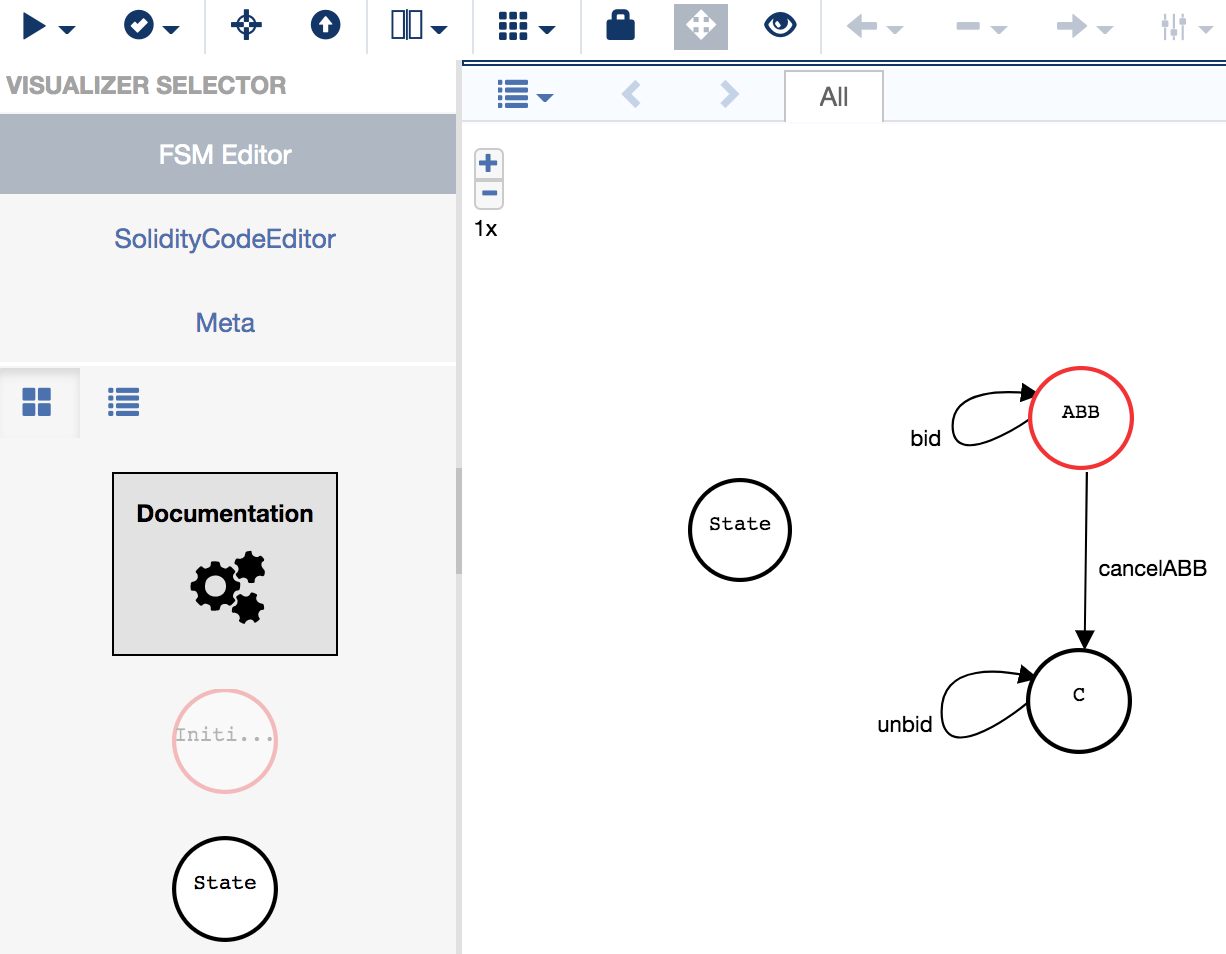Select the All tab
The height and width of the screenshot is (954, 1226).
pos(833,97)
